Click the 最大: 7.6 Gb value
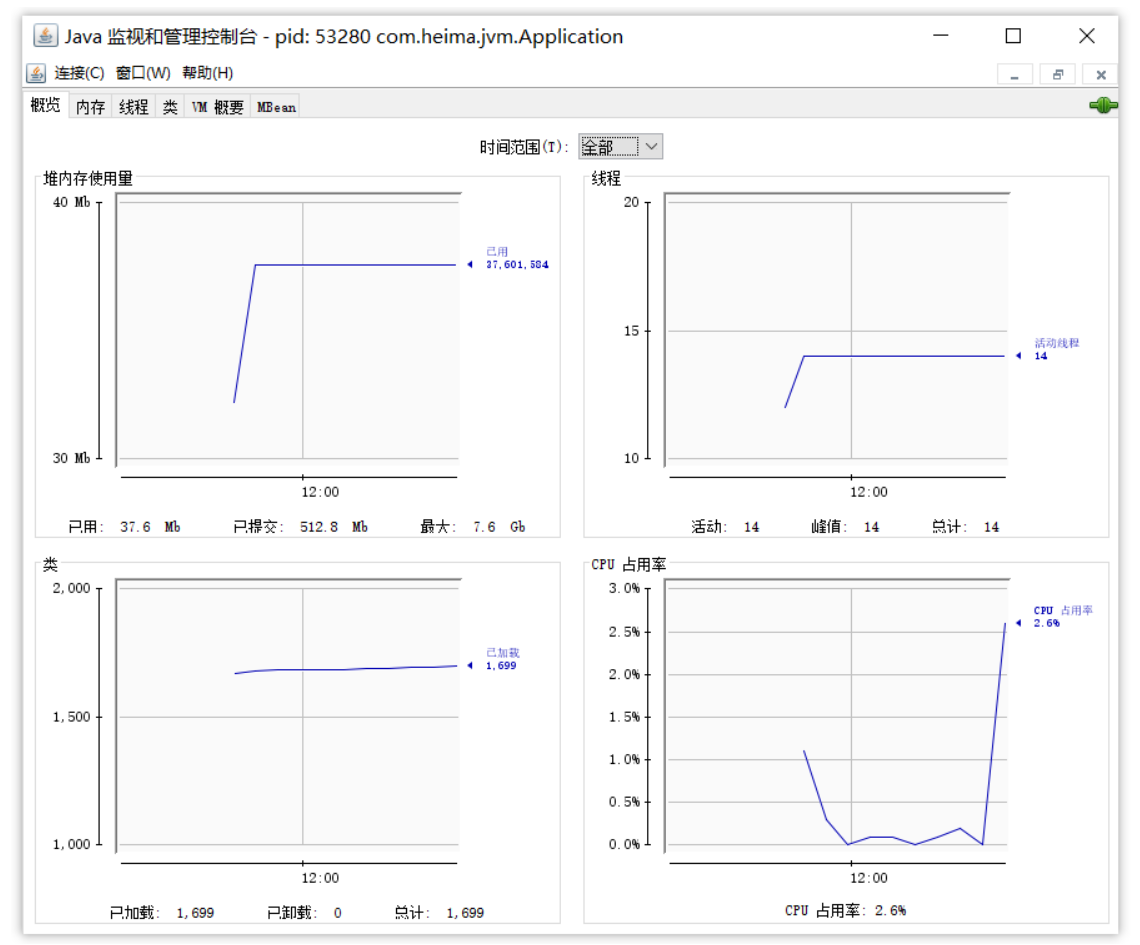Screen dimensions: 1140x945 coord(473,527)
